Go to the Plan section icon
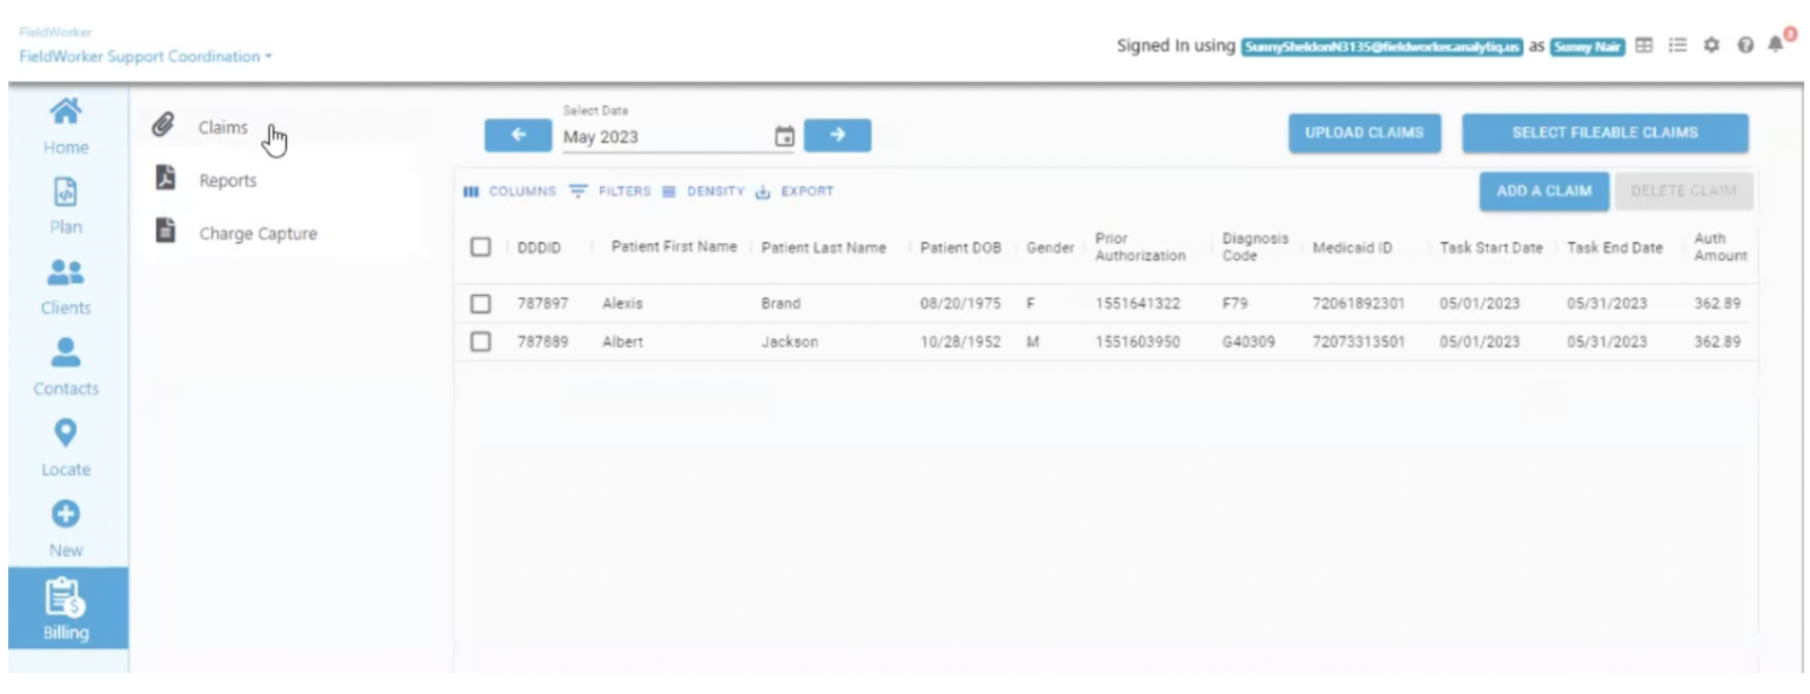 (66, 192)
